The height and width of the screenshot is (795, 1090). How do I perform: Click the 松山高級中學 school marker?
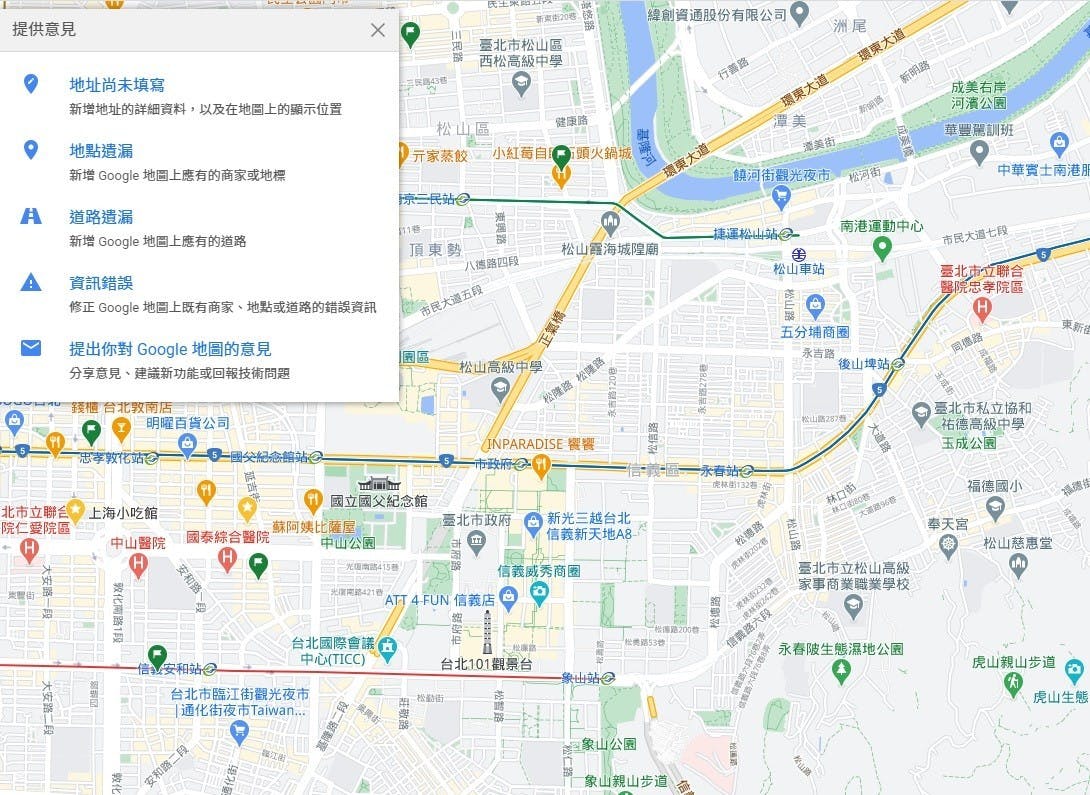(500, 389)
